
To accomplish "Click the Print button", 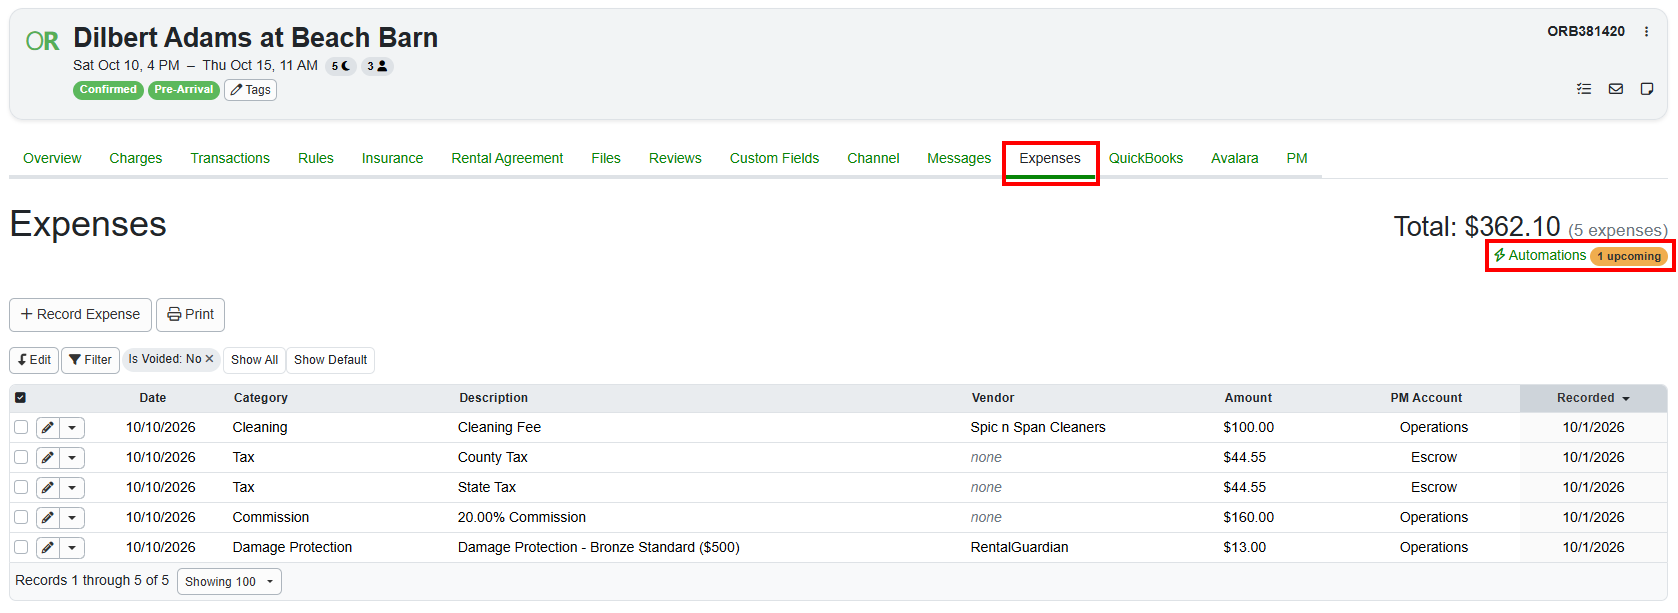I will pos(190,314).
